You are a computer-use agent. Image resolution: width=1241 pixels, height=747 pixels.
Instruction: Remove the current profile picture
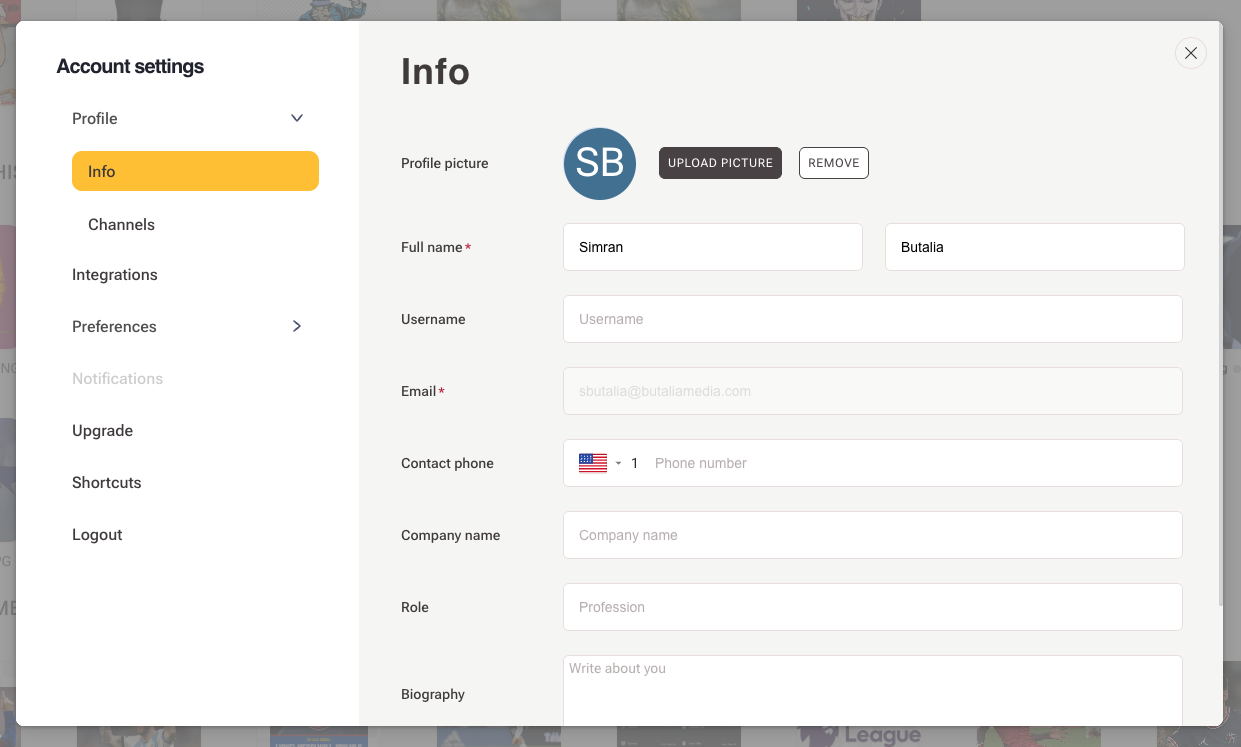[833, 163]
